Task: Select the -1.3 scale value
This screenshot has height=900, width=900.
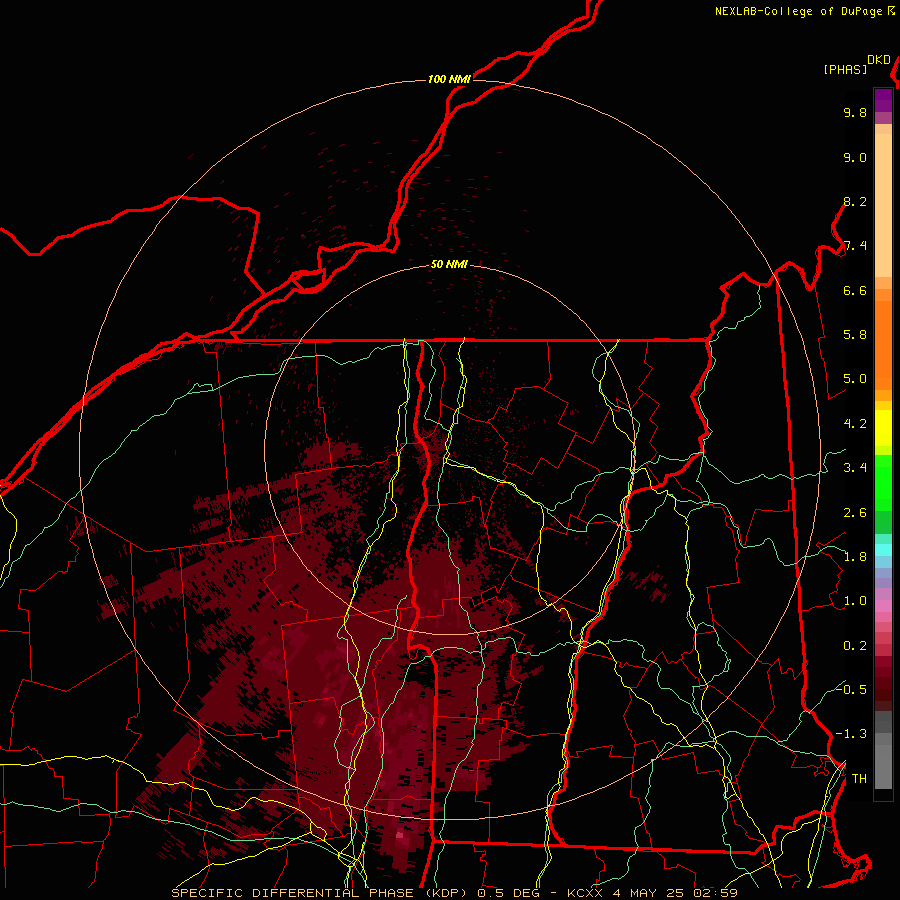Action: point(851,734)
